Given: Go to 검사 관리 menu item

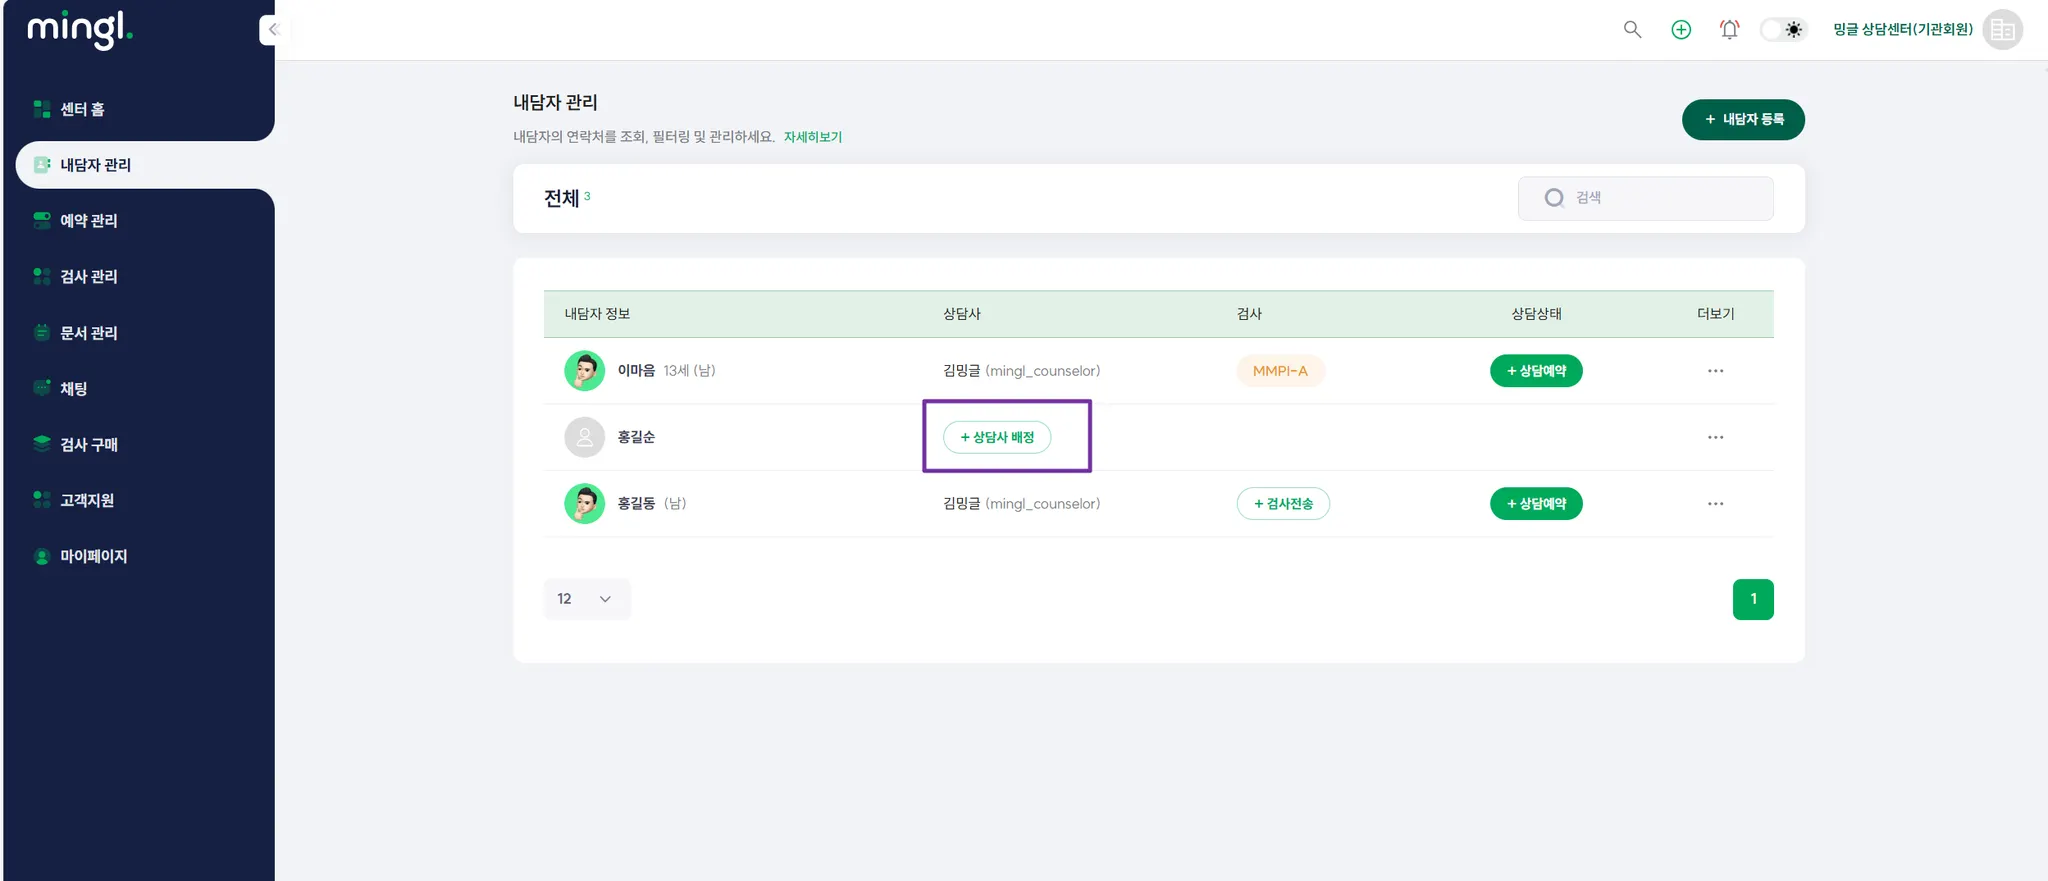Looking at the screenshot, I should pyautogui.click(x=88, y=277).
